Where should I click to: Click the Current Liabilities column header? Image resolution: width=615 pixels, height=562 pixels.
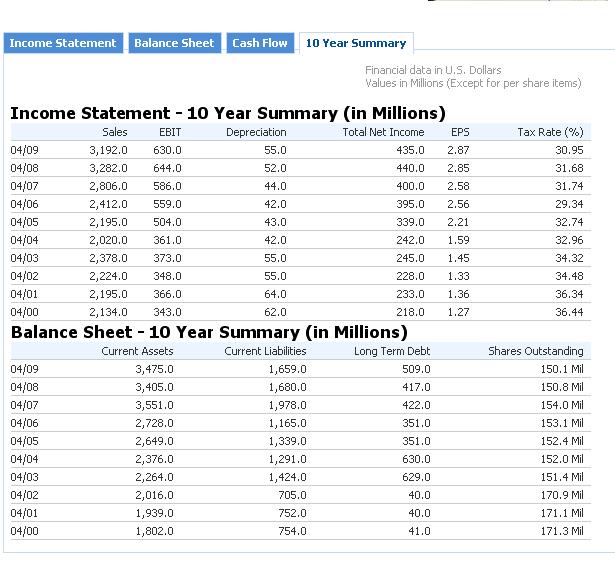[x=265, y=351]
